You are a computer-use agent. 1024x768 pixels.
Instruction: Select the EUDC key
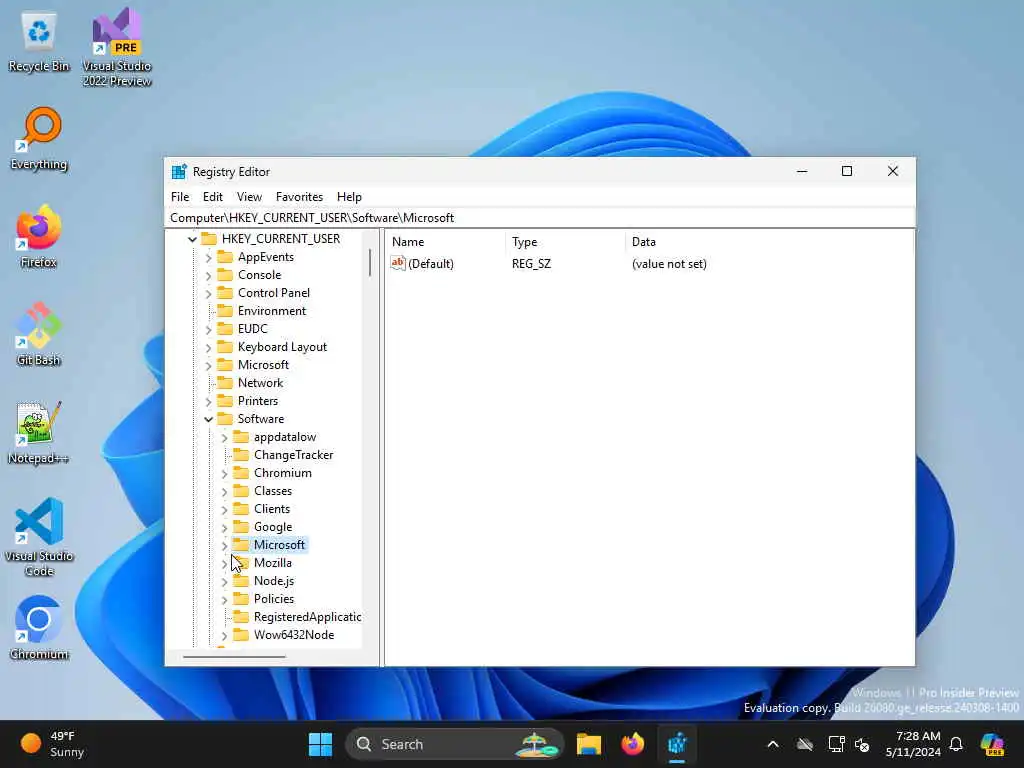[x=253, y=328]
